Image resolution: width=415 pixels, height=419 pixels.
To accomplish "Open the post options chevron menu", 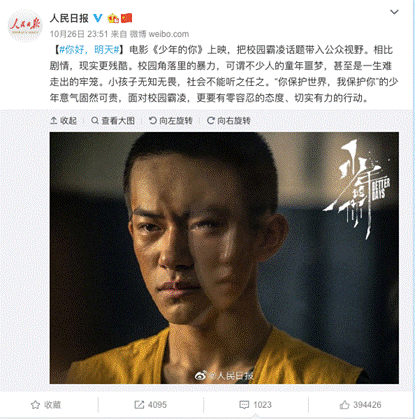I will (394, 12).
